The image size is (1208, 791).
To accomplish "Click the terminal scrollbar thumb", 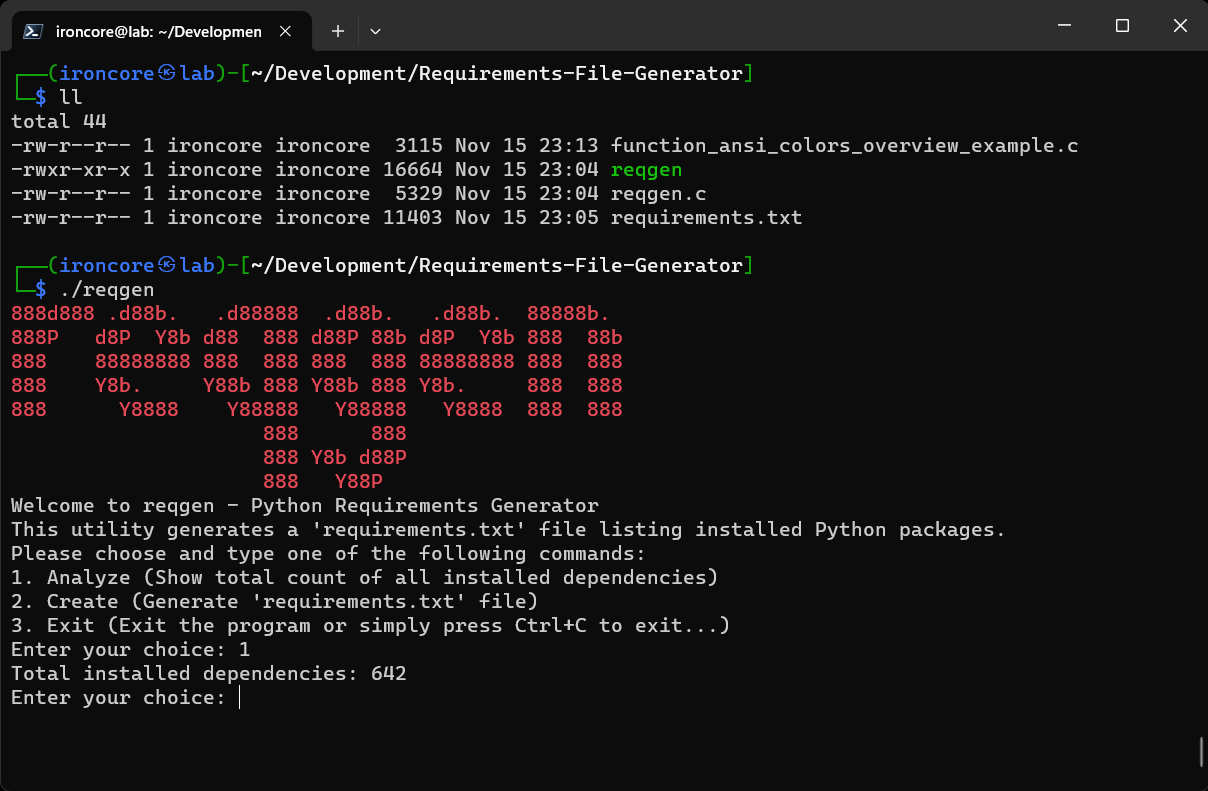I will click(x=1201, y=752).
